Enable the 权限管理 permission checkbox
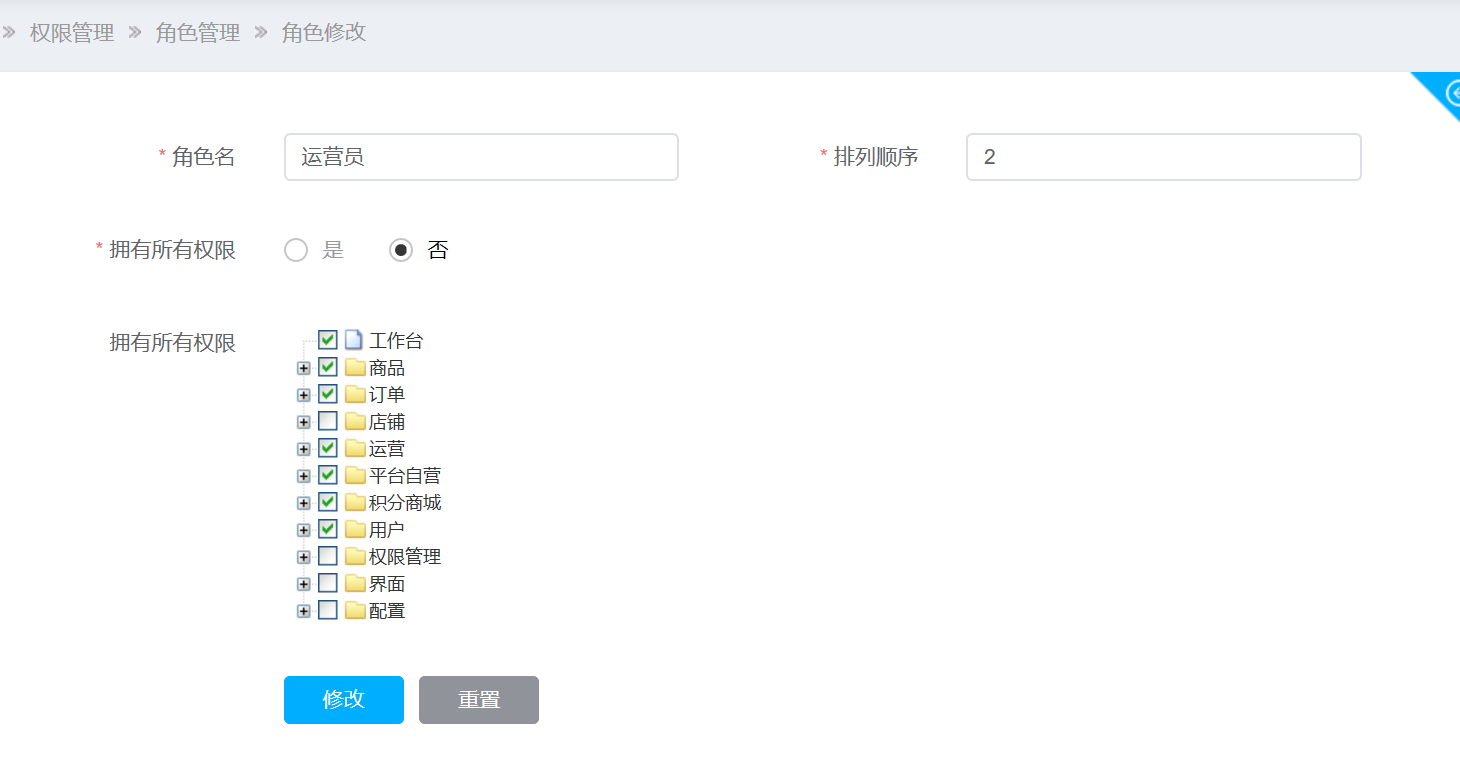1460x766 pixels. (328, 556)
